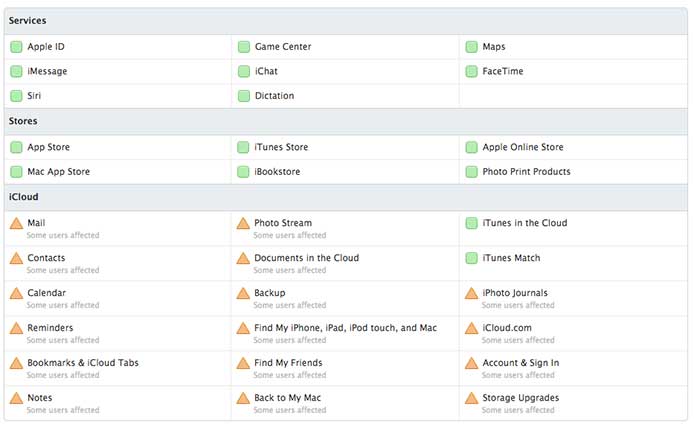Click the warning triangle beside Storage Upgrades

tap(471, 398)
